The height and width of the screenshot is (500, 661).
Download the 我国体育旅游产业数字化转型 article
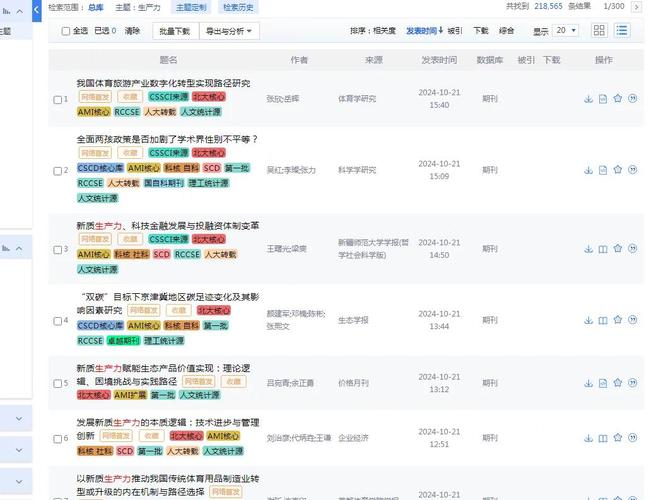[588, 99]
